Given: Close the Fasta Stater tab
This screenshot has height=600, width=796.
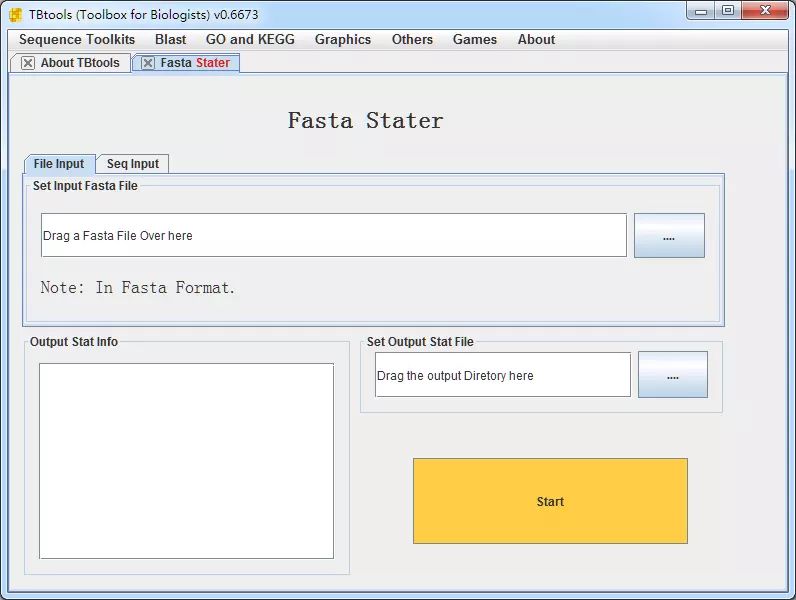Looking at the screenshot, I should pyautogui.click(x=148, y=63).
